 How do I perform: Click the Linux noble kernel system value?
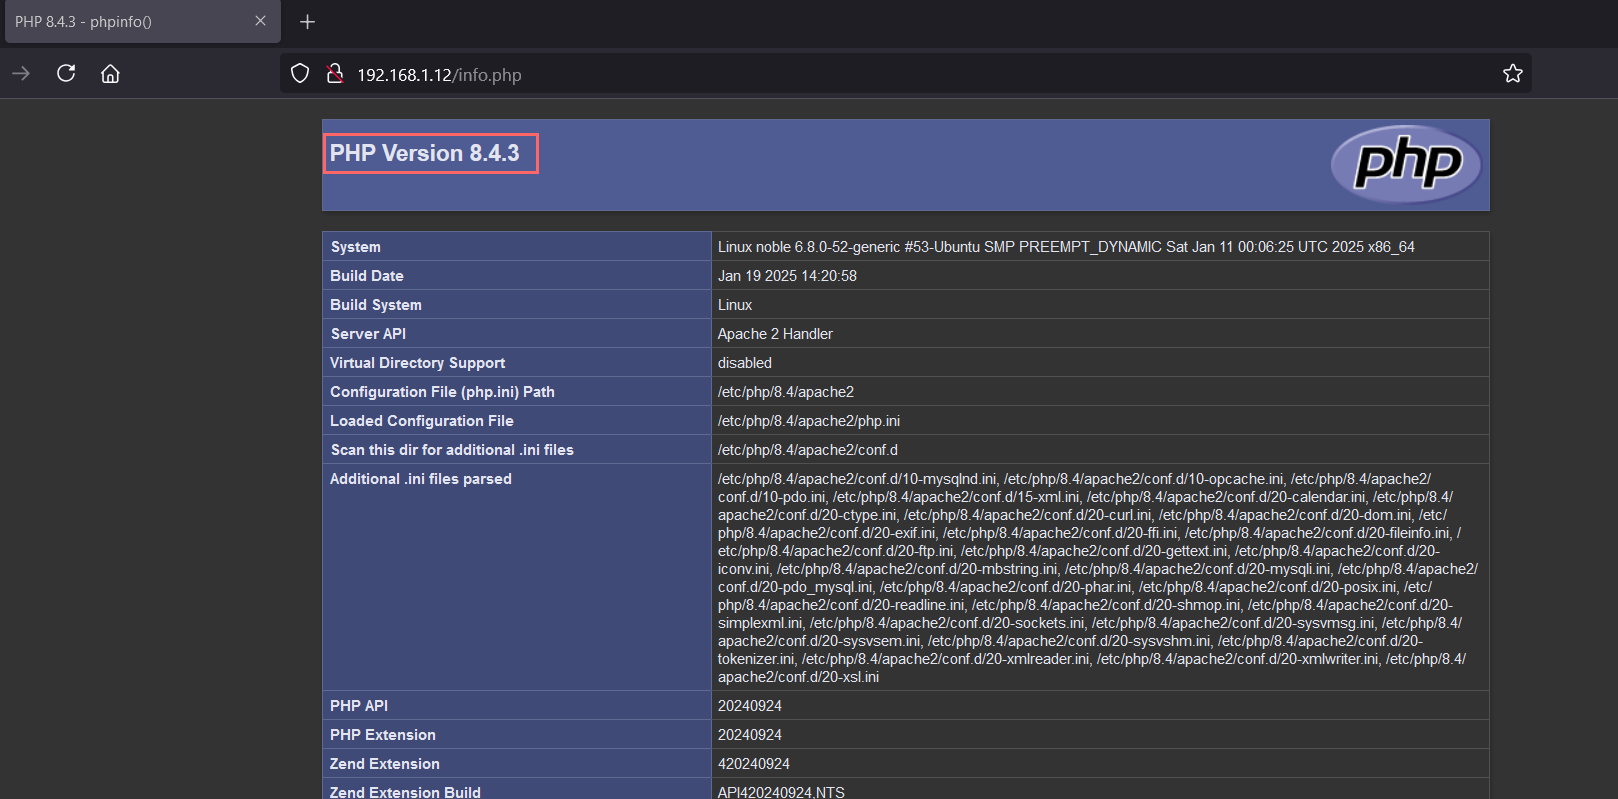coord(1066,247)
